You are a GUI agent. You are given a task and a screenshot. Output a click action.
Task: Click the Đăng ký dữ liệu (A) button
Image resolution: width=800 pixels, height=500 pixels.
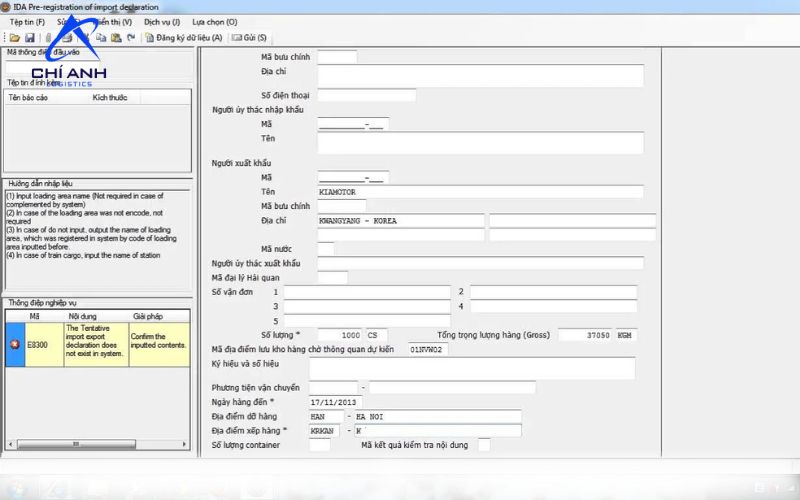[x=184, y=38]
